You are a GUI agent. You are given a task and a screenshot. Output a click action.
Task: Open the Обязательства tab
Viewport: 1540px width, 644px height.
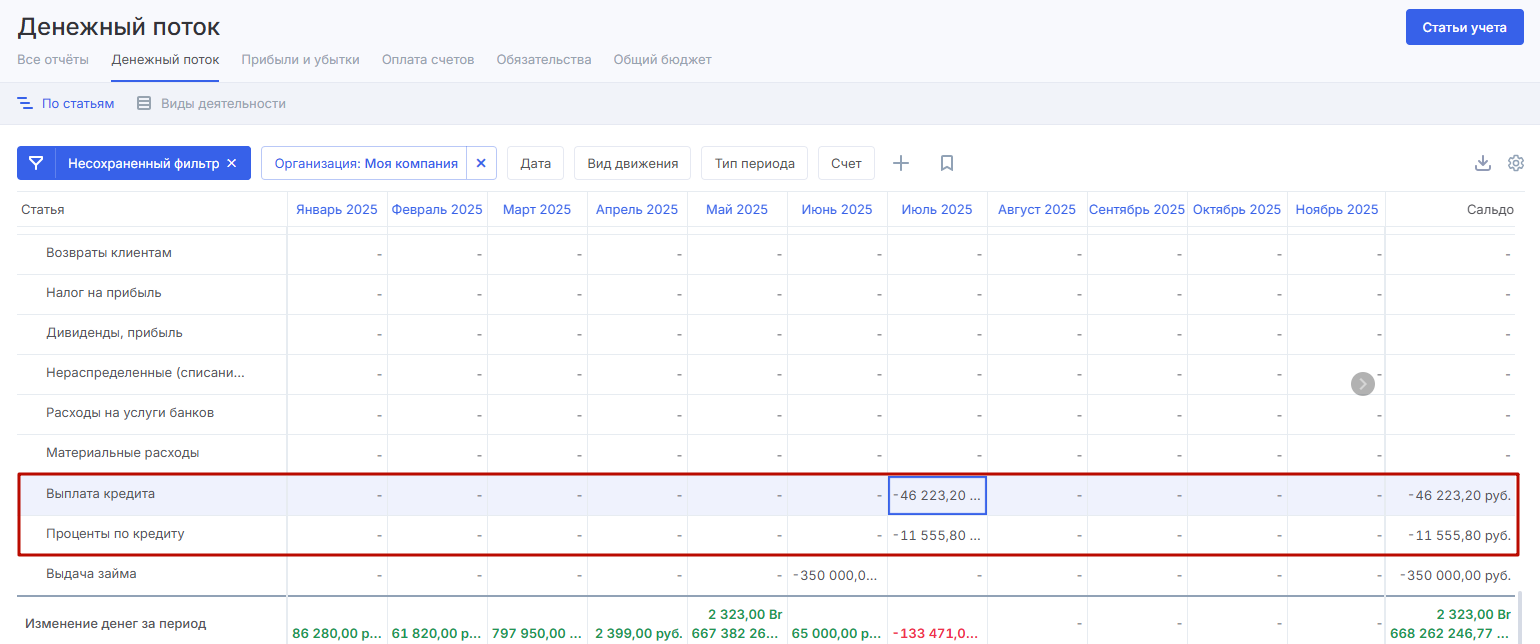point(544,59)
